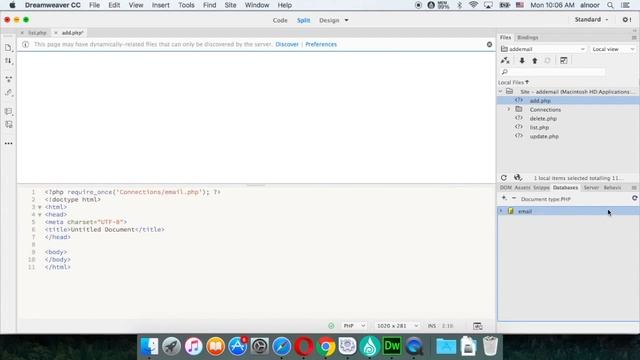Select list.php in the Files tree

(539, 127)
